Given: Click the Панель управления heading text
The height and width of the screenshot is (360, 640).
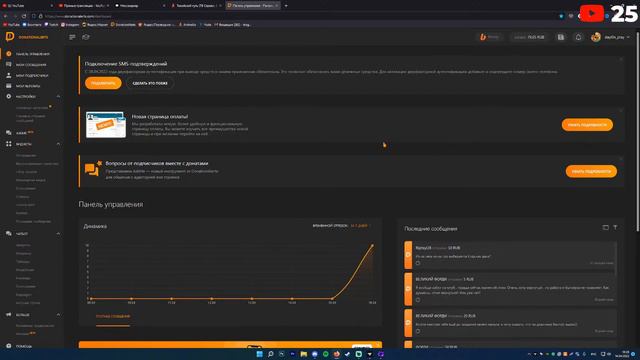Looking at the screenshot, I should tap(111, 204).
